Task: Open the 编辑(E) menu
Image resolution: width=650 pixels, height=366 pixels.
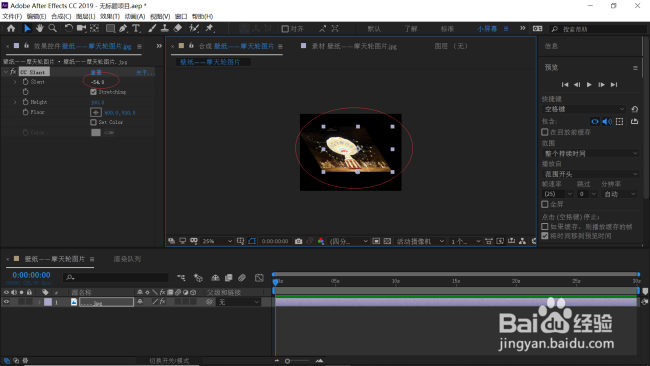Action: point(36,17)
